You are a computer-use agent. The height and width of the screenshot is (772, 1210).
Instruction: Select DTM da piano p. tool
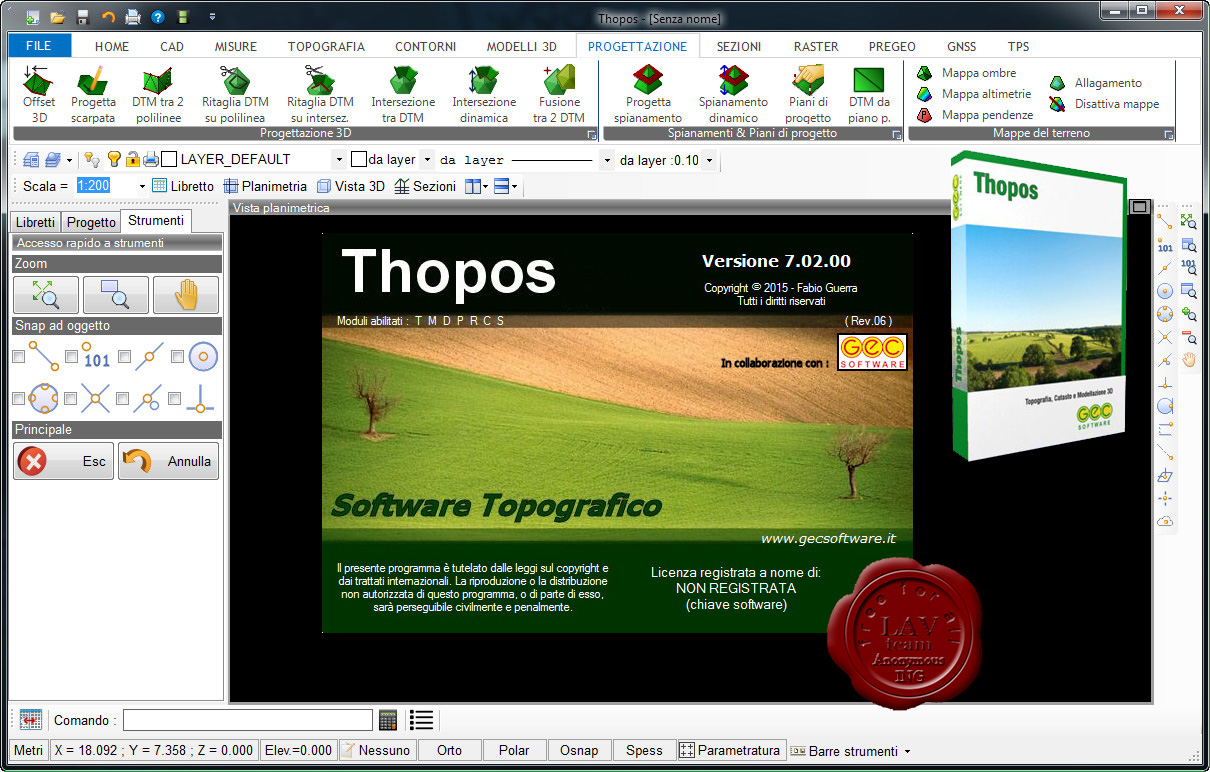point(869,94)
